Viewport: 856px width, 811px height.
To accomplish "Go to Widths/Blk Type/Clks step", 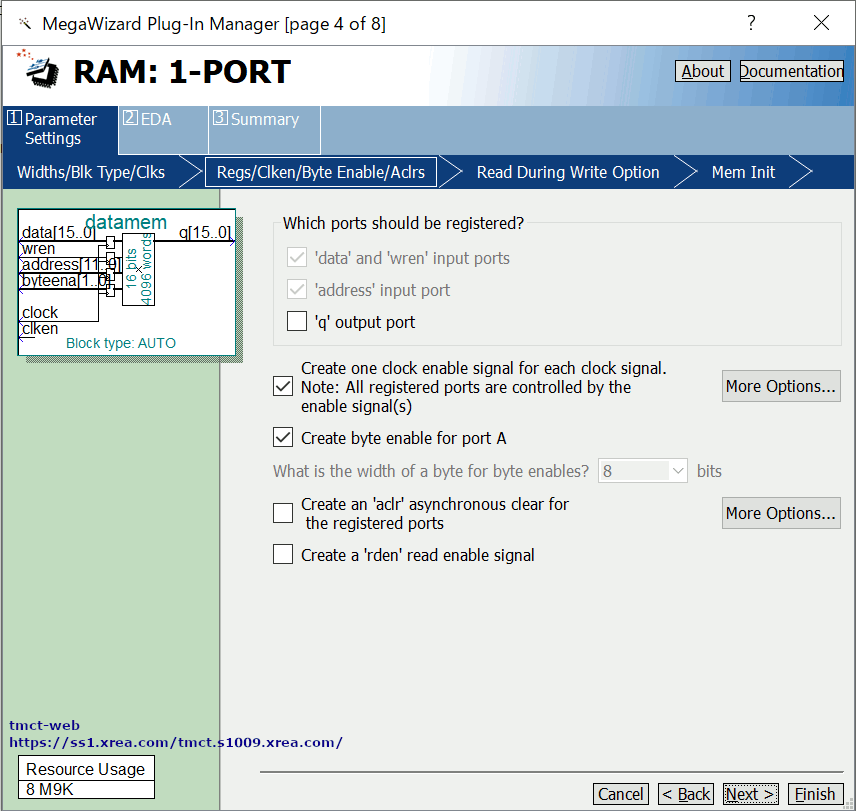I will tap(91, 172).
